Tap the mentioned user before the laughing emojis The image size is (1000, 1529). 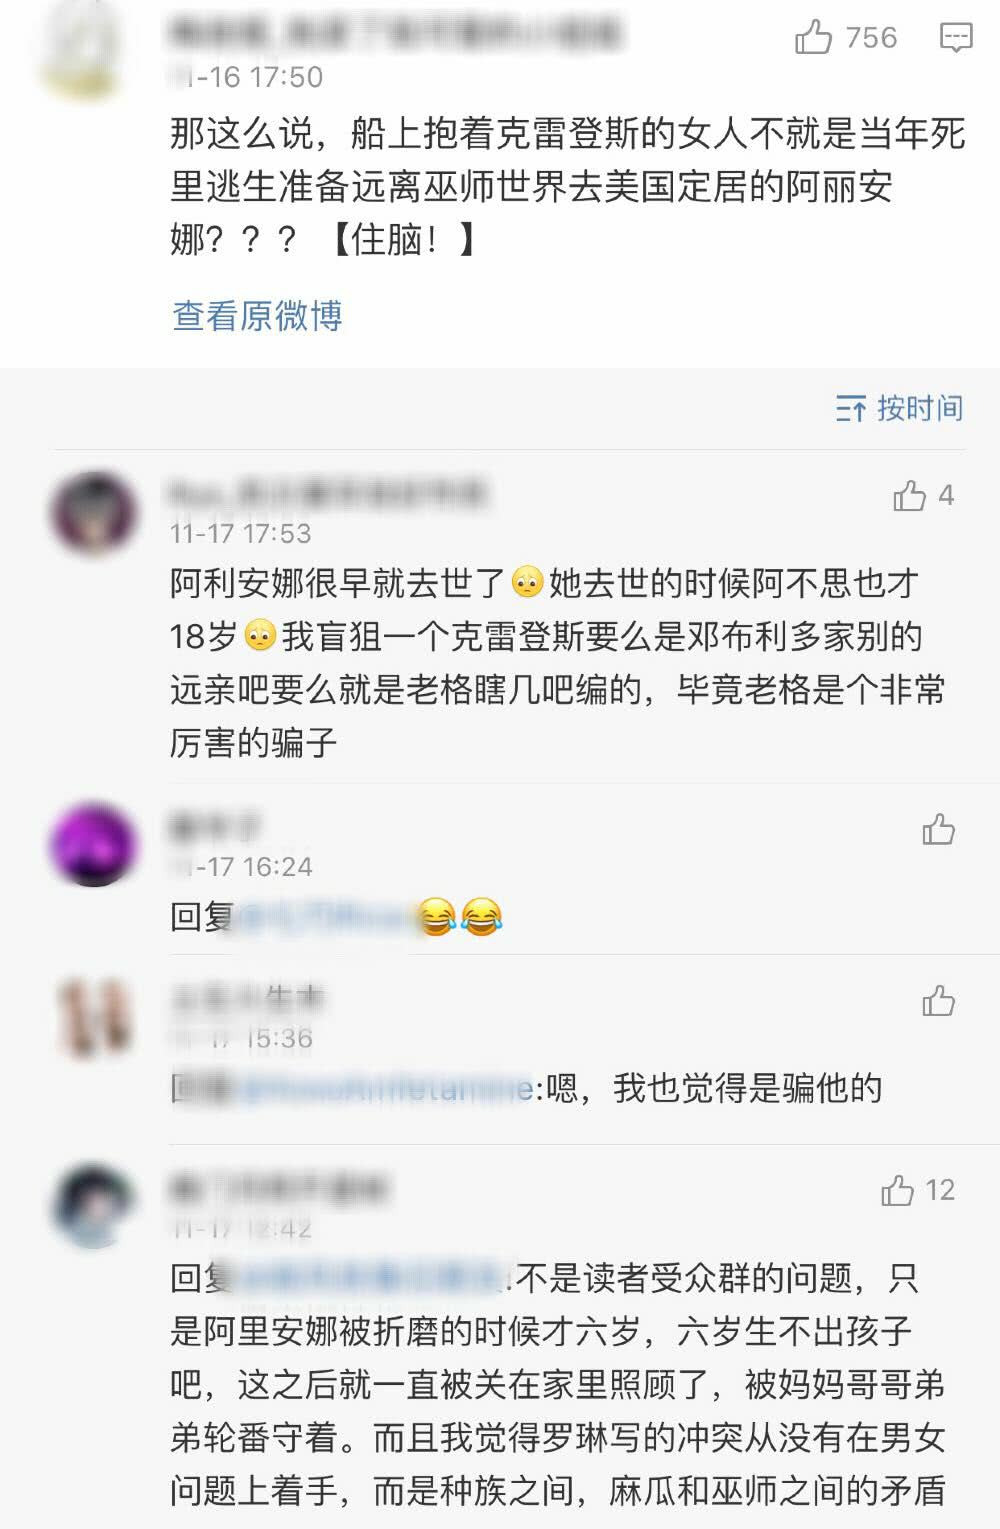[325, 917]
